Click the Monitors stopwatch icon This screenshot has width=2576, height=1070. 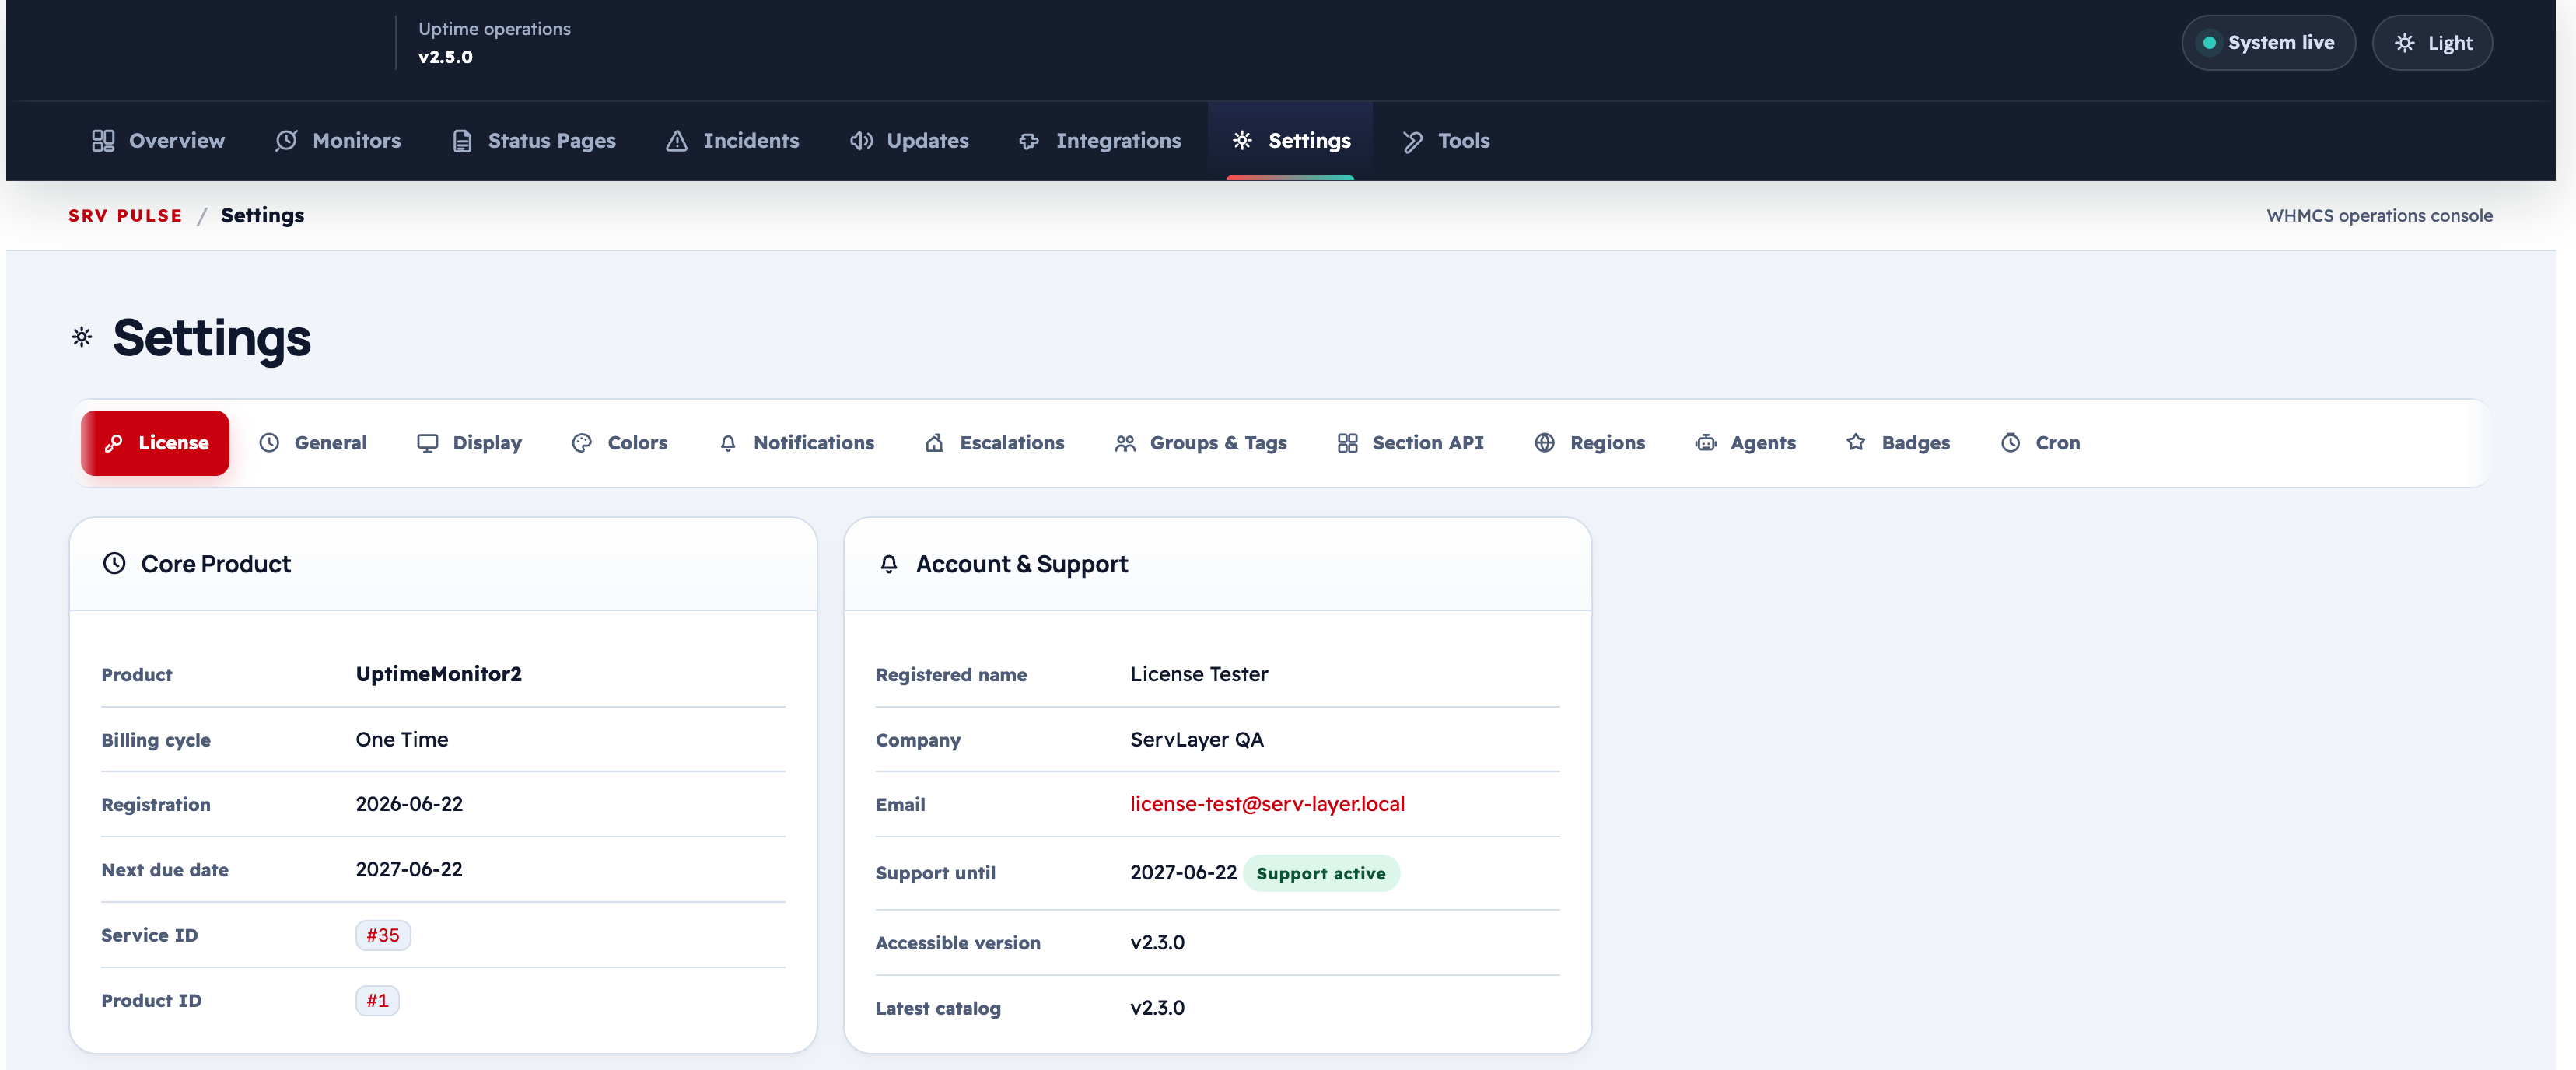tap(286, 141)
